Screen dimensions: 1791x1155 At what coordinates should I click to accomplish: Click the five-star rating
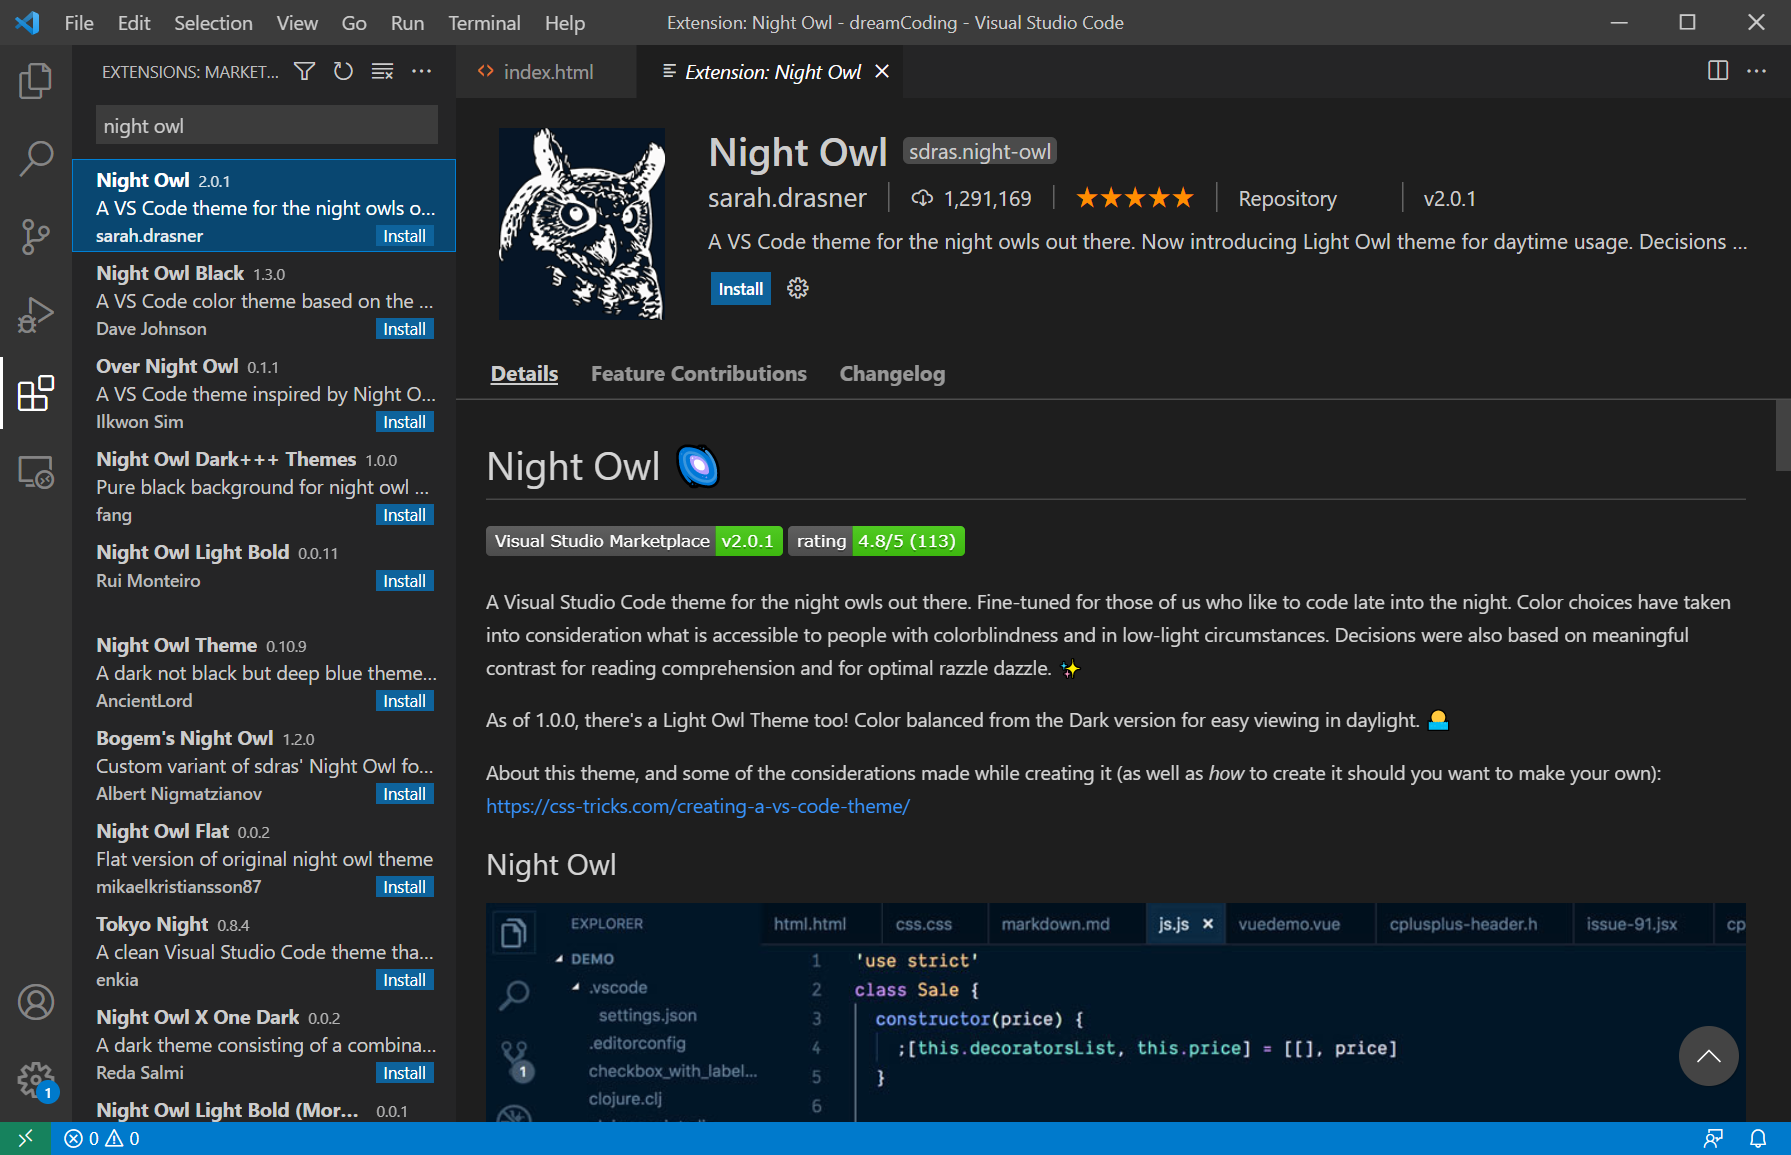pos(1135,198)
